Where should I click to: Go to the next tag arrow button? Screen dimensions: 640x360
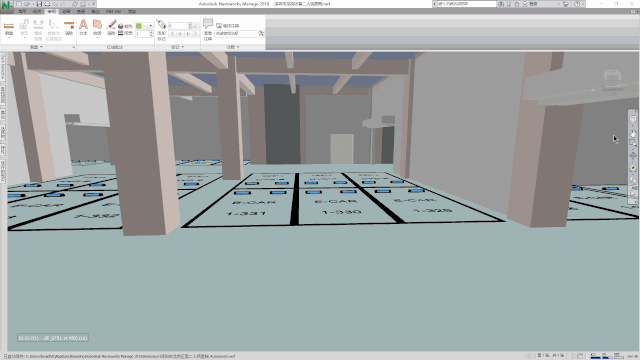coord(188,34)
